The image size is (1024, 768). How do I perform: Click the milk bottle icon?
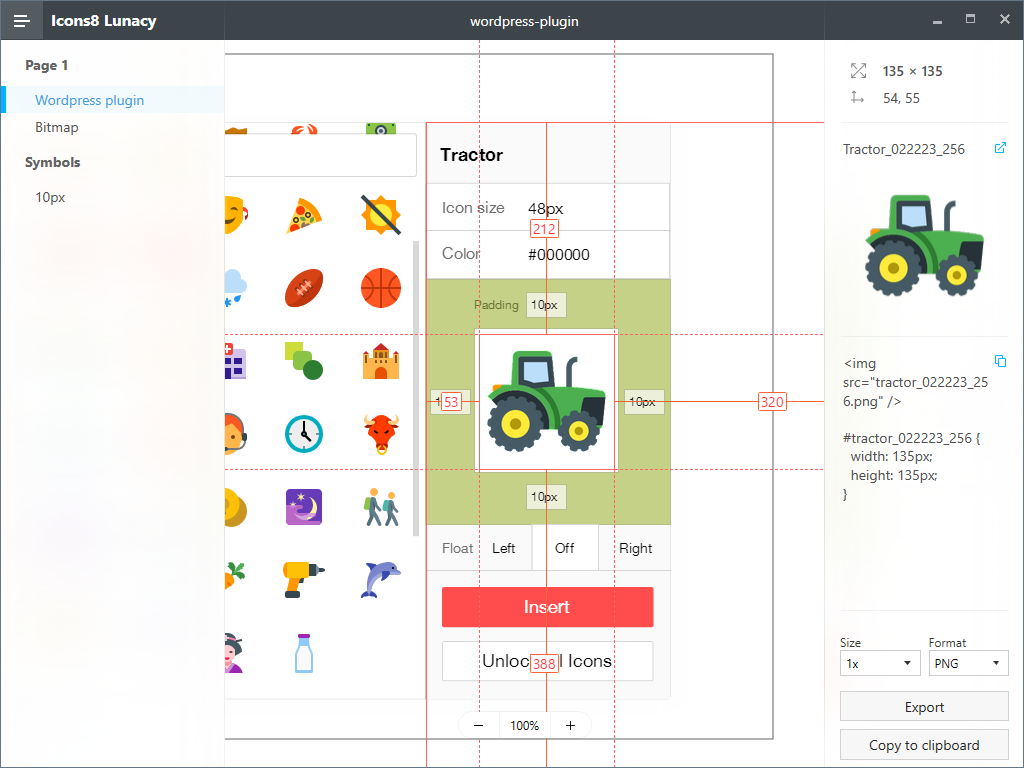[x=304, y=653]
